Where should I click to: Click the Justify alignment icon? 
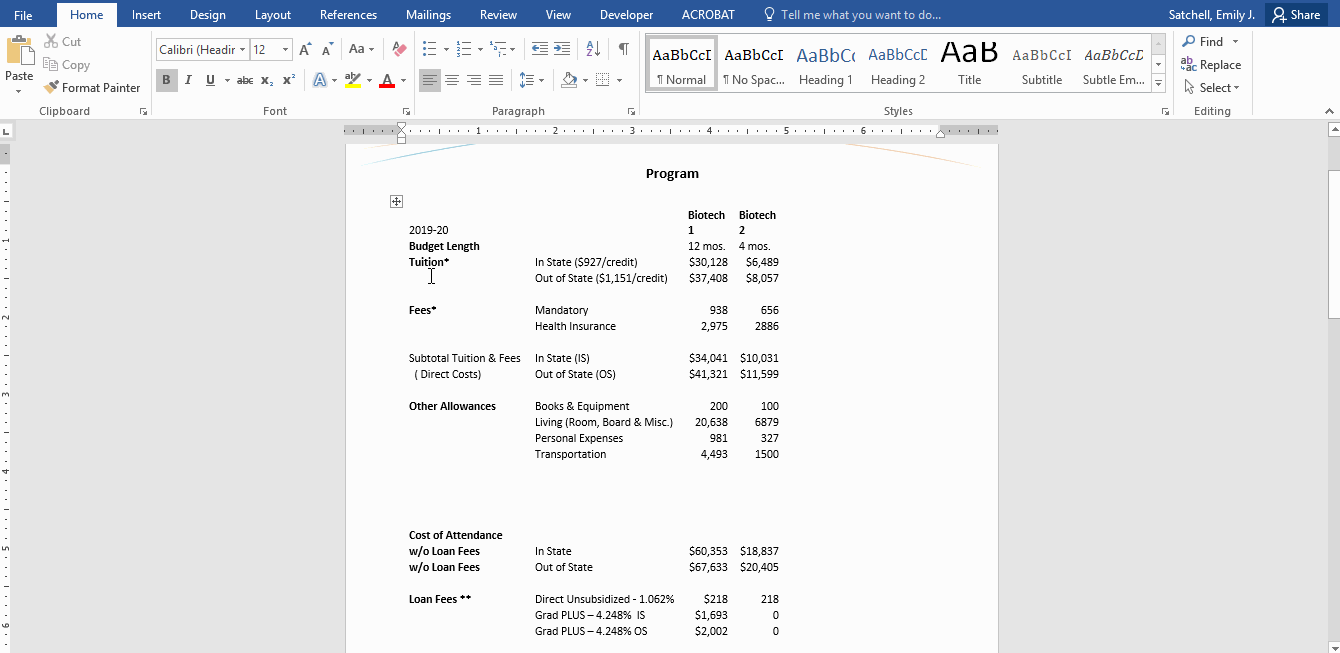(x=496, y=80)
